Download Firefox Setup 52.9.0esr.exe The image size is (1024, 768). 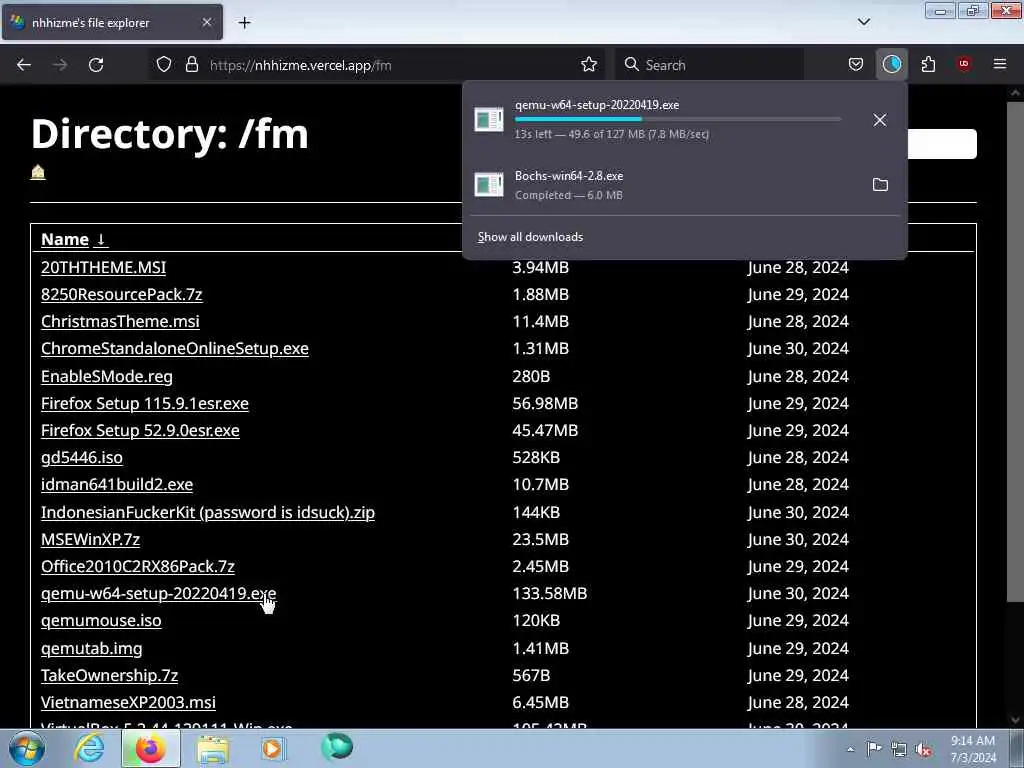[x=140, y=430]
